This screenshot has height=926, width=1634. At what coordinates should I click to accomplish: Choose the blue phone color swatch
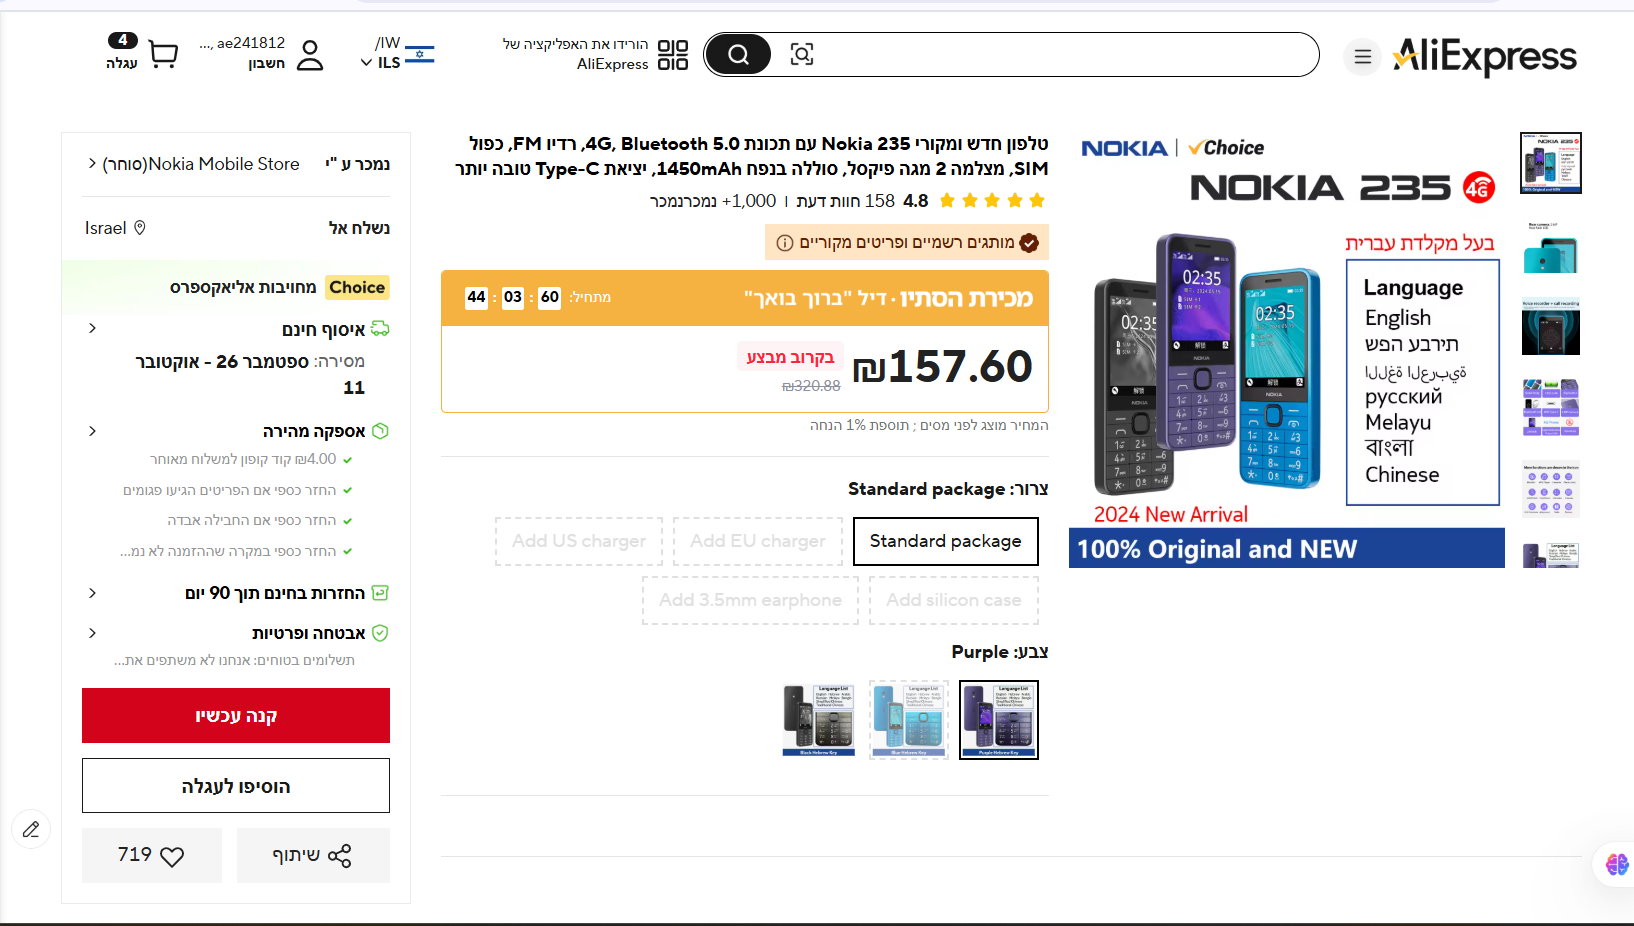[908, 719]
